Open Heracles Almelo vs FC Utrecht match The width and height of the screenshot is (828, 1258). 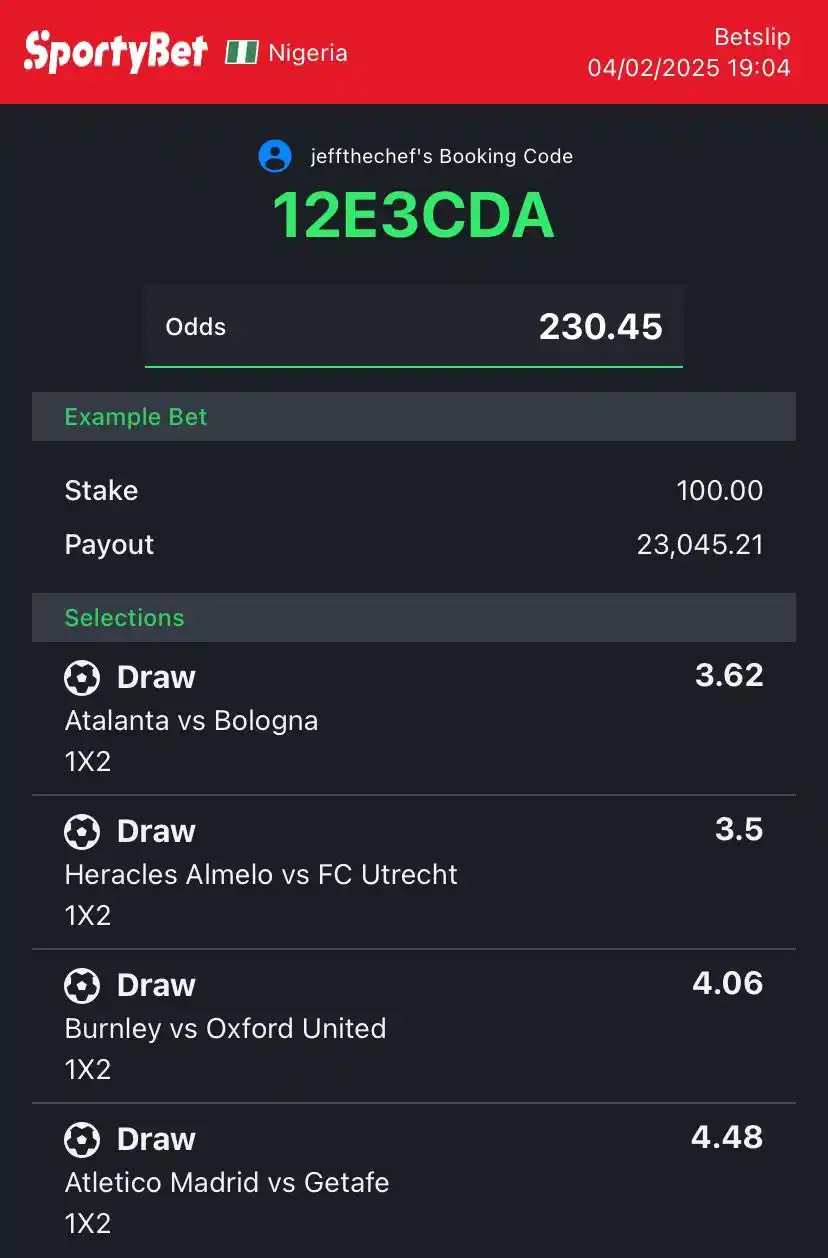(261, 875)
